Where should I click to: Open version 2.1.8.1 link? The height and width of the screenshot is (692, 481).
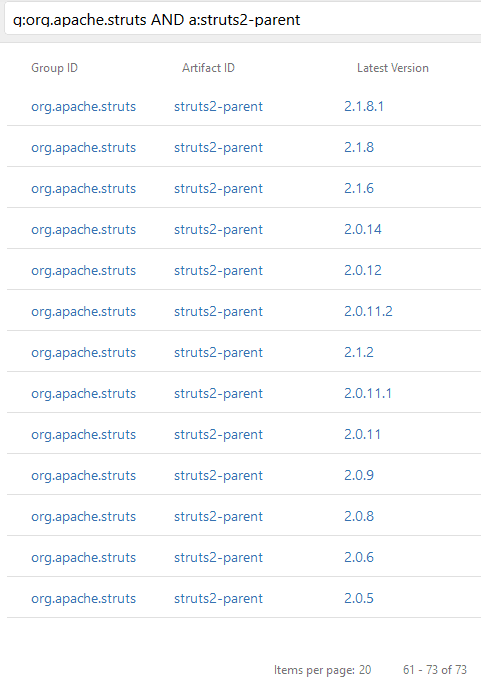pos(364,106)
